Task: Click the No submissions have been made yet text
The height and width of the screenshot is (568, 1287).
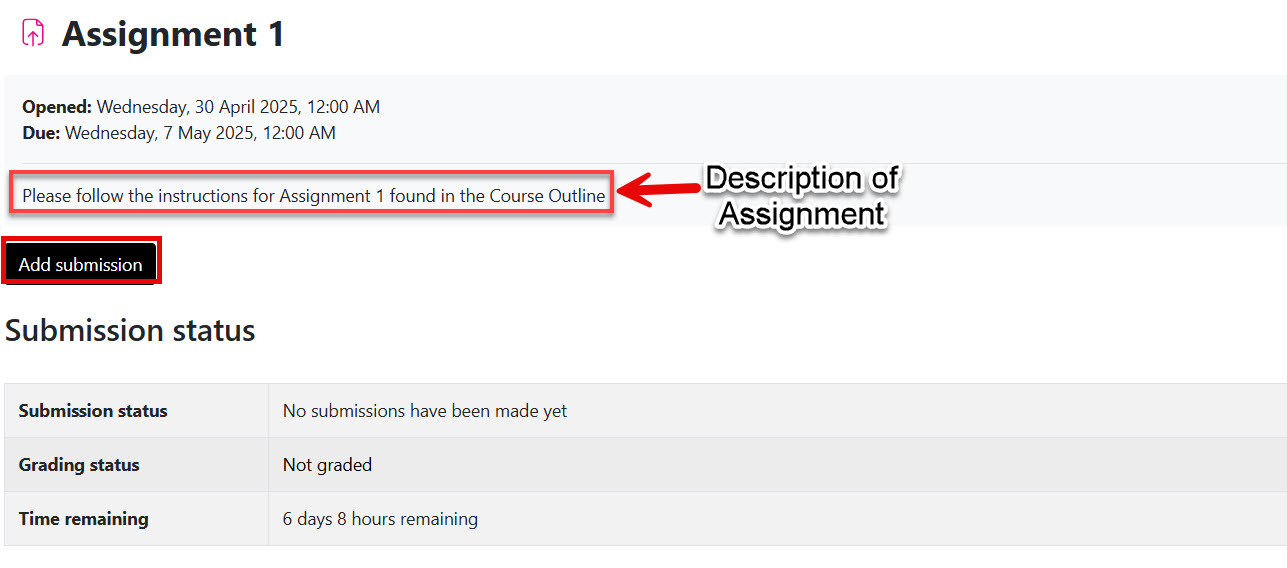Action: click(425, 411)
